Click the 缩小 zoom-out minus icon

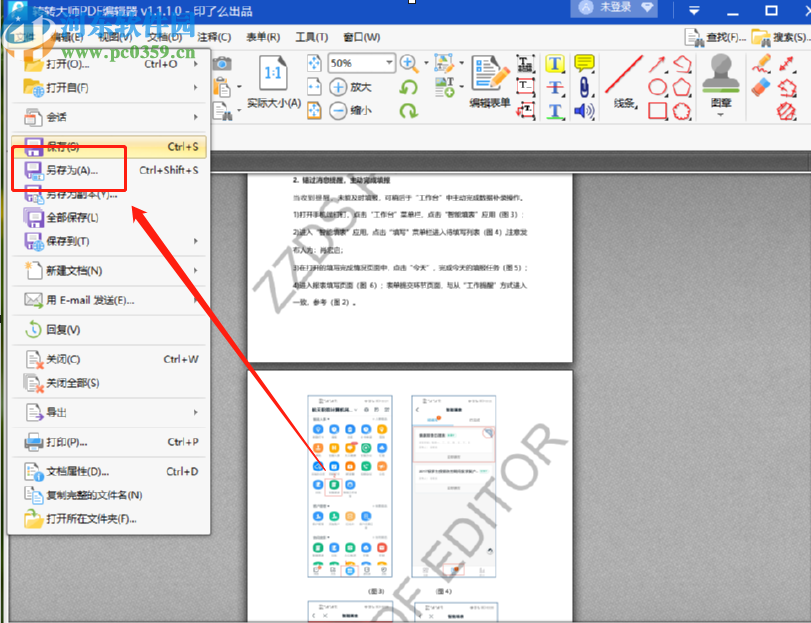tap(340, 110)
